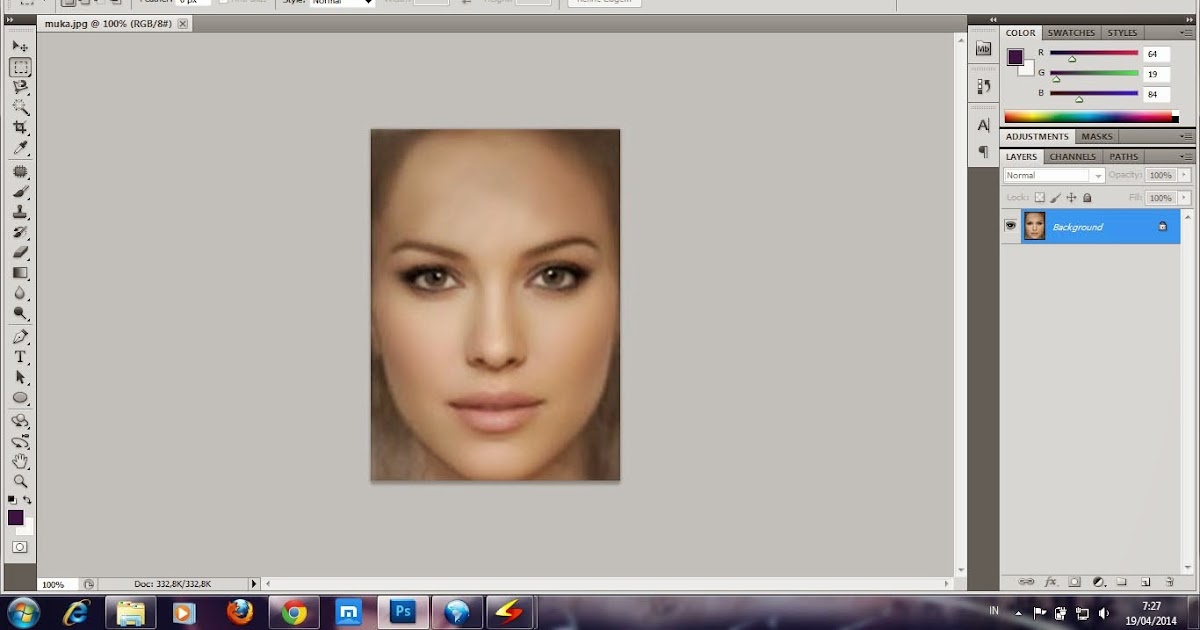The height and width of the screenshot is (630, 1200).
Task: Select the 3D Rotate tool
Action: (20, 421)
